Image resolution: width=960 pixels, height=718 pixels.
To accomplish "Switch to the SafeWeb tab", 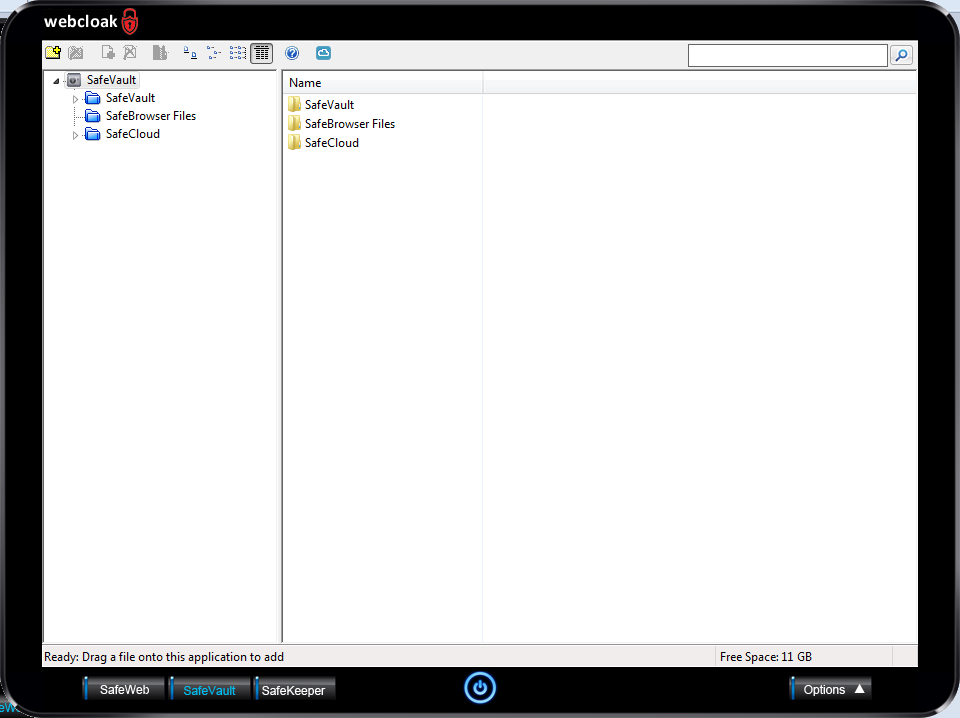I will [124, 690].
